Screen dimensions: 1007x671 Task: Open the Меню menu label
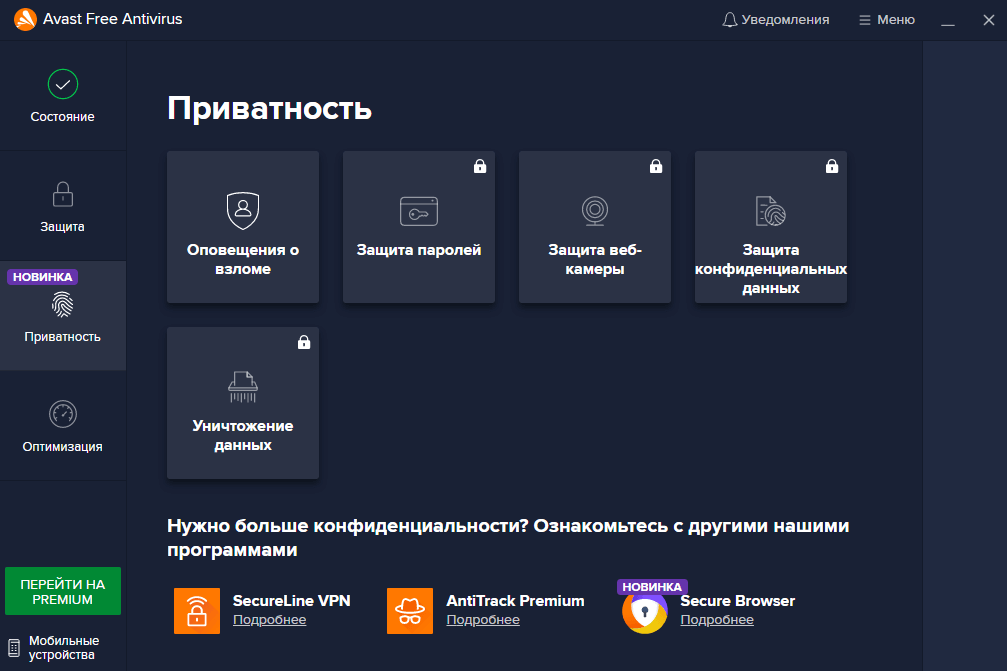pos(896,20)
